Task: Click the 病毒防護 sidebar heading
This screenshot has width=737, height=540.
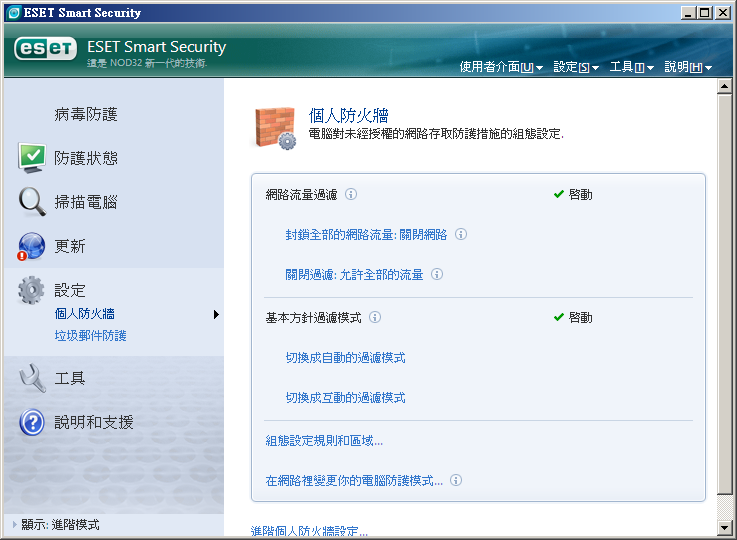Action: [86, 114]
